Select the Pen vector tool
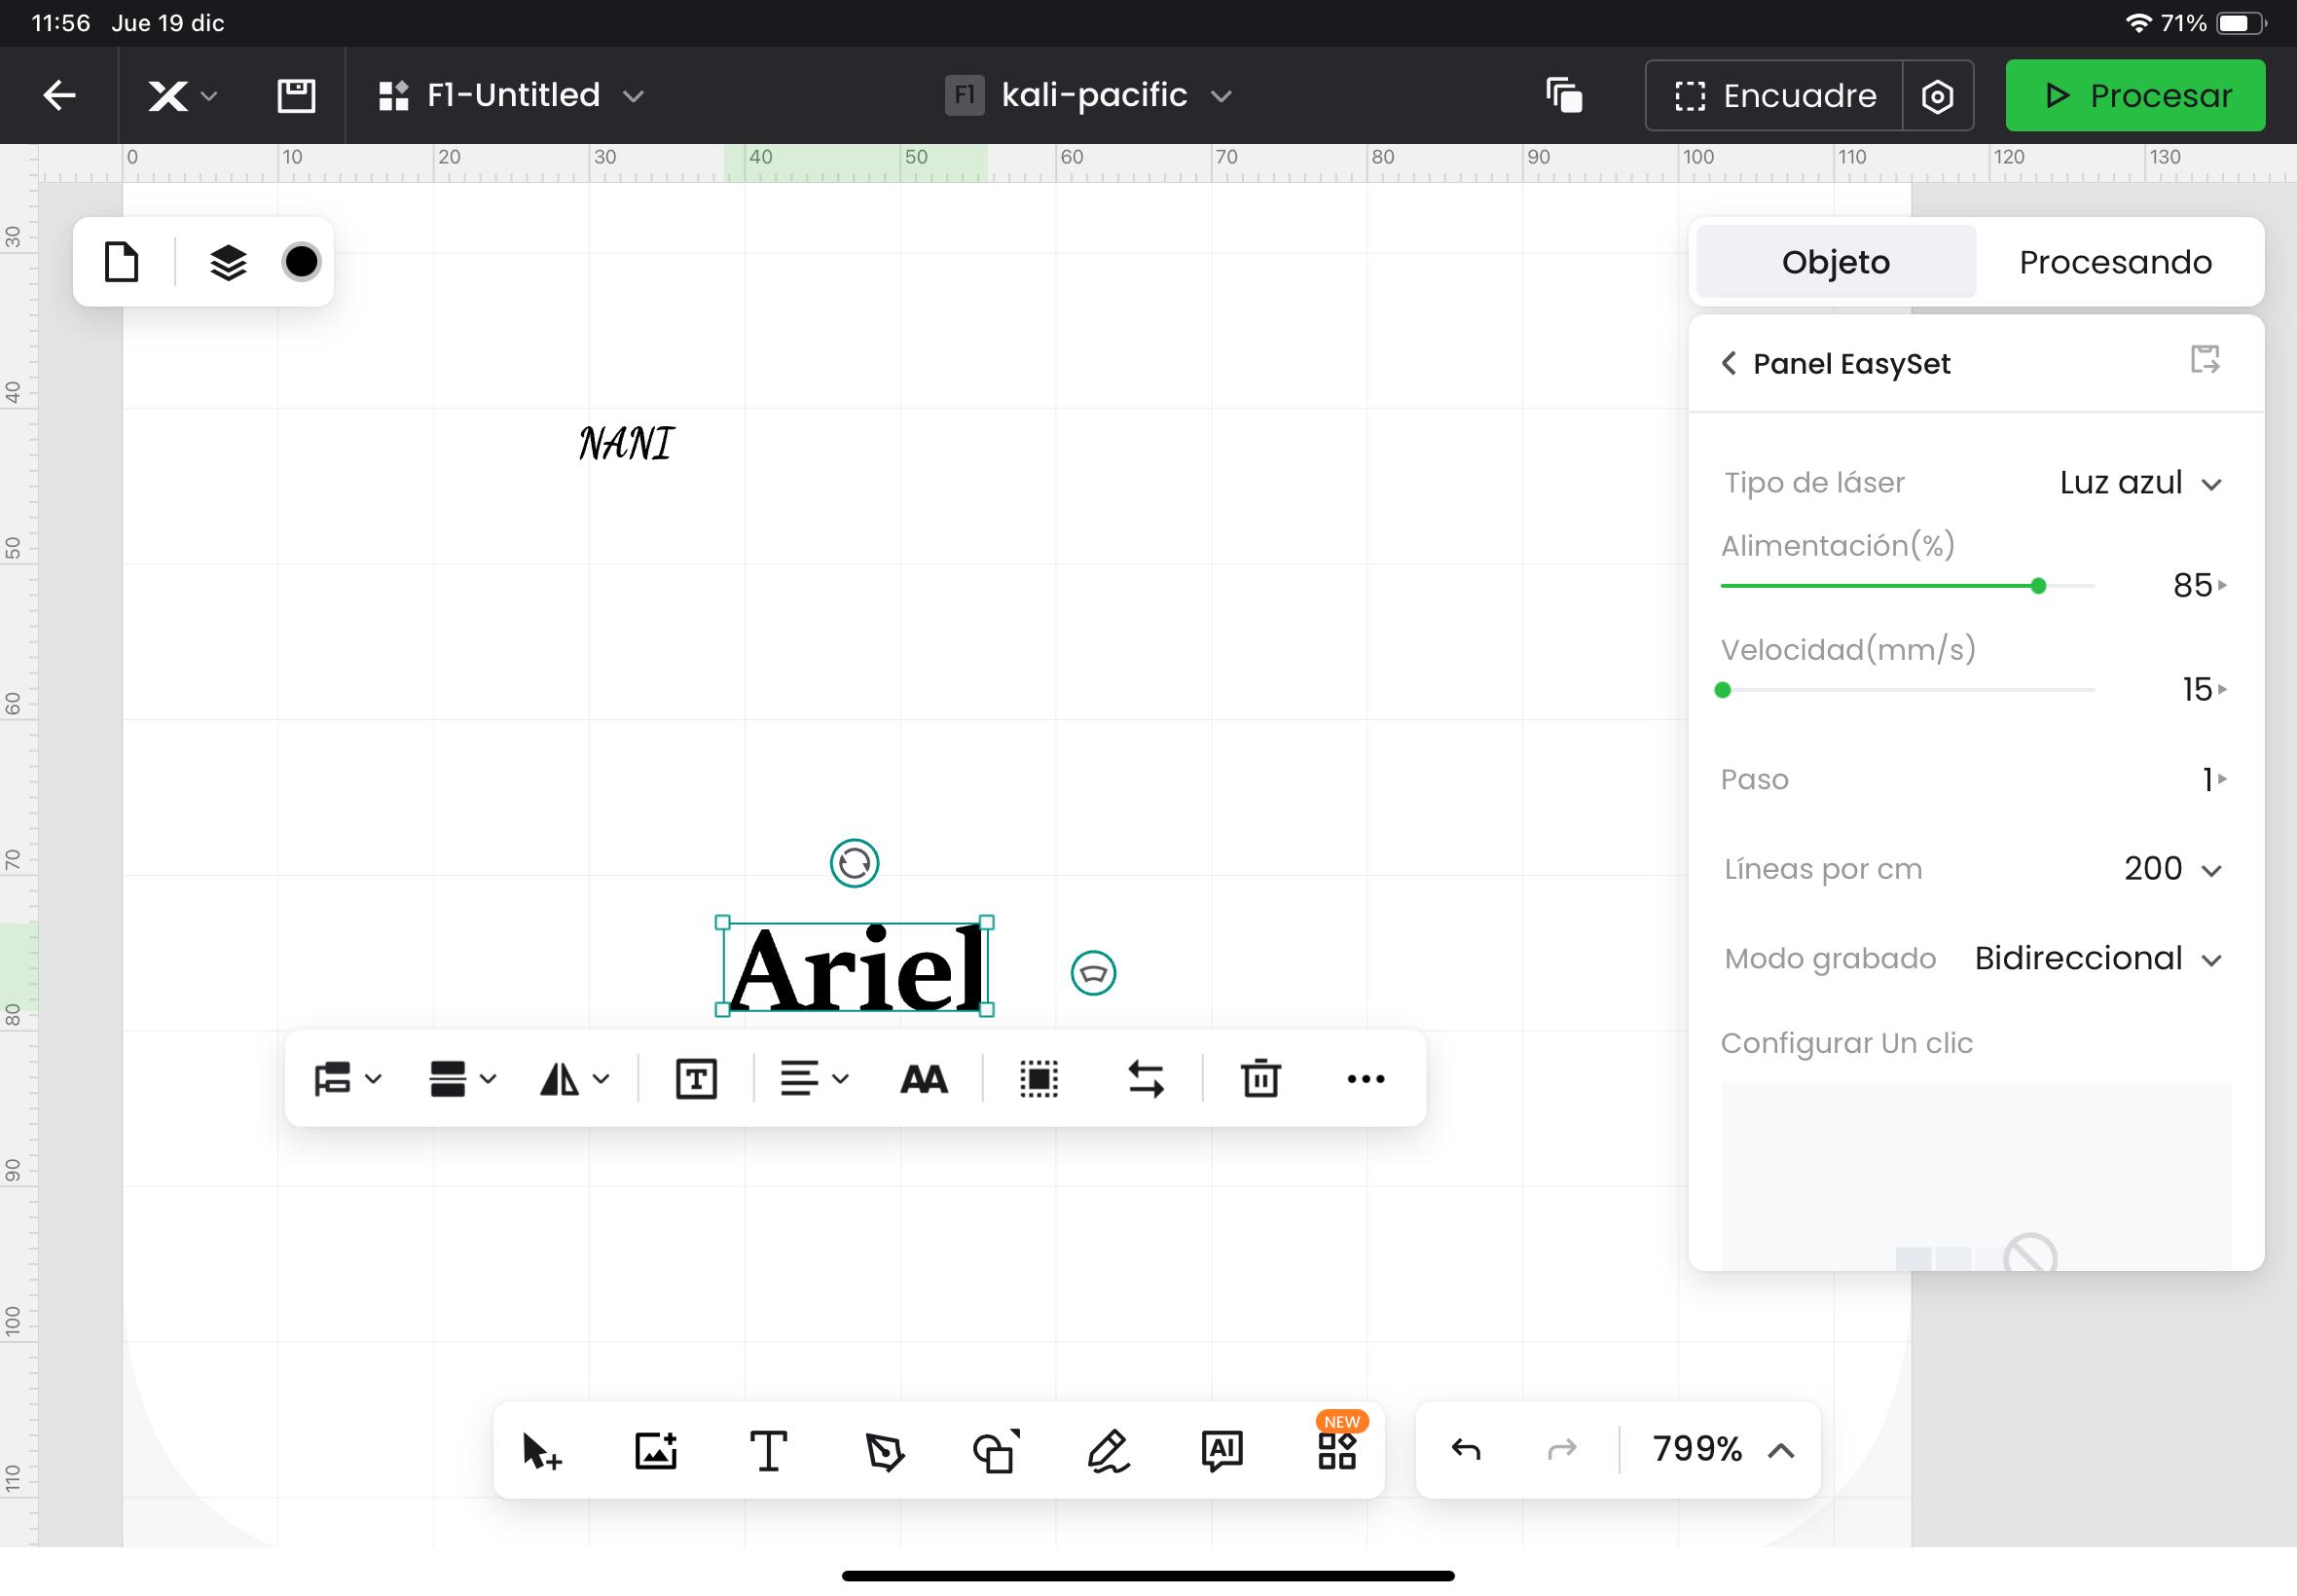This screenshot has height=1596, width=2297. point(884,1450)
